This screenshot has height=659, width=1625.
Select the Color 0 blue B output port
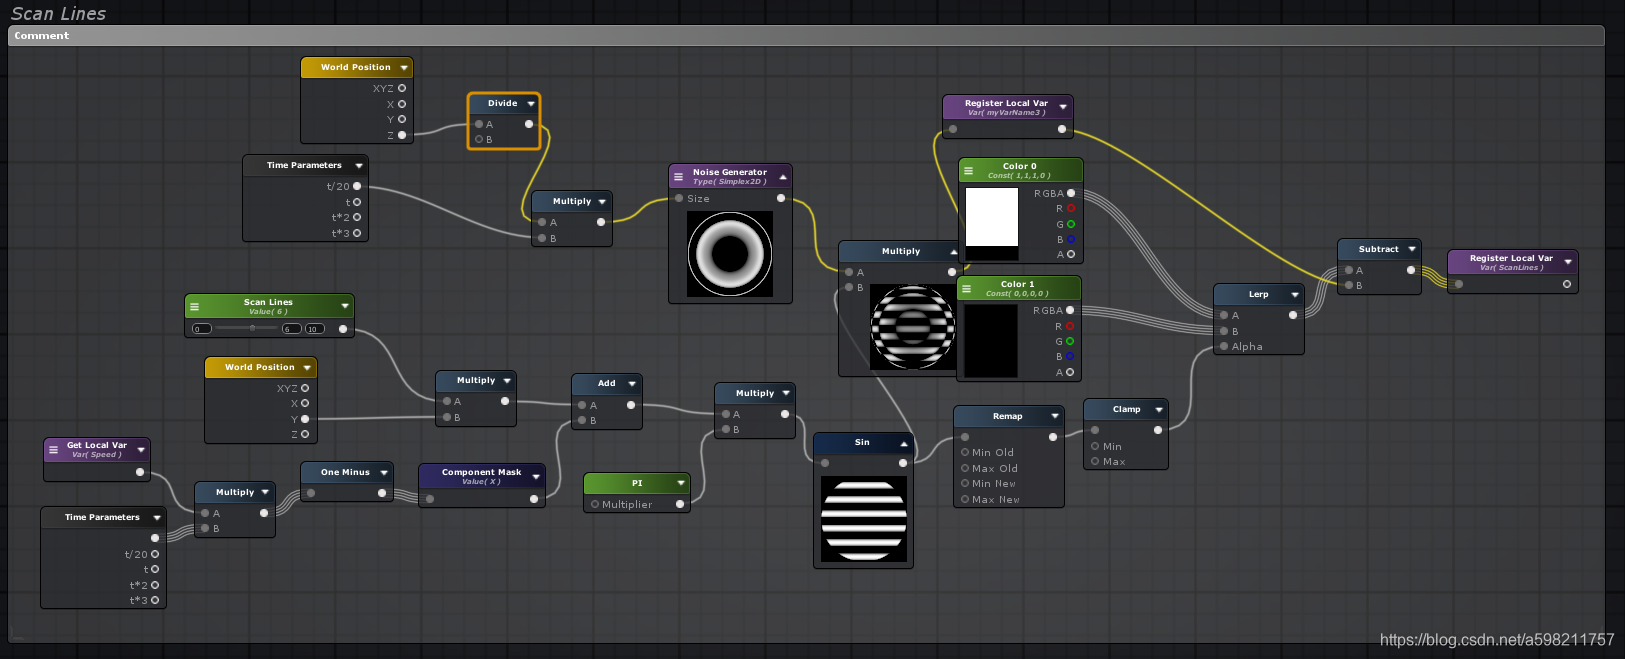(1071, 239)
